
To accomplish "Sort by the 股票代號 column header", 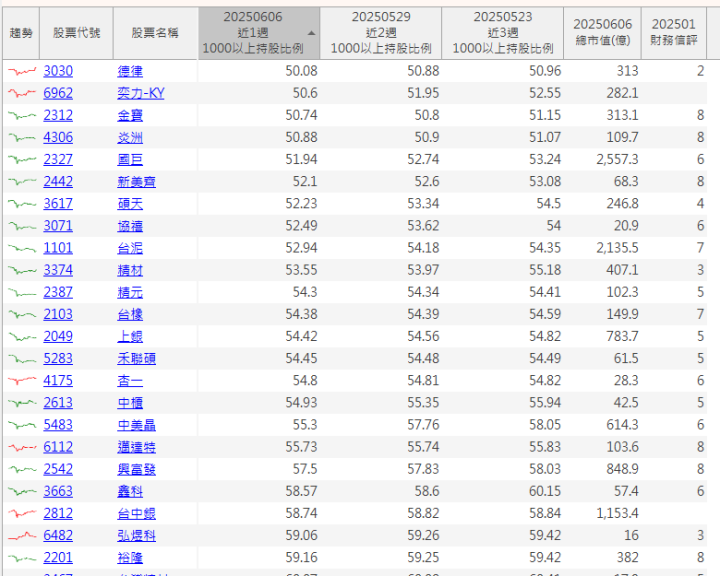I will pyautogui.click(x=76, y=33).
